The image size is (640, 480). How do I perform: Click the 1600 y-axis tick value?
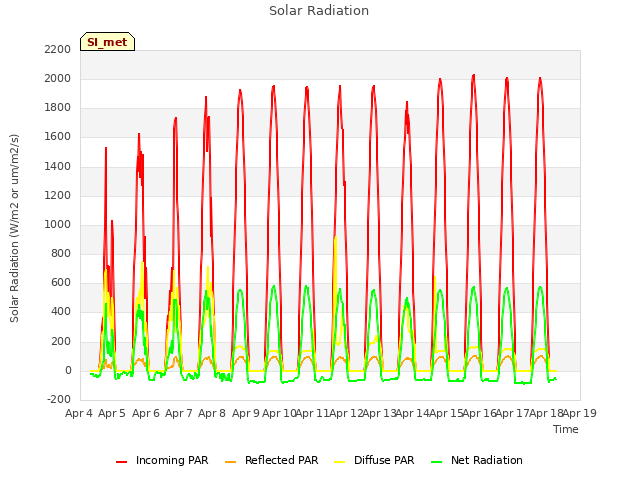[x=58, y=137]
